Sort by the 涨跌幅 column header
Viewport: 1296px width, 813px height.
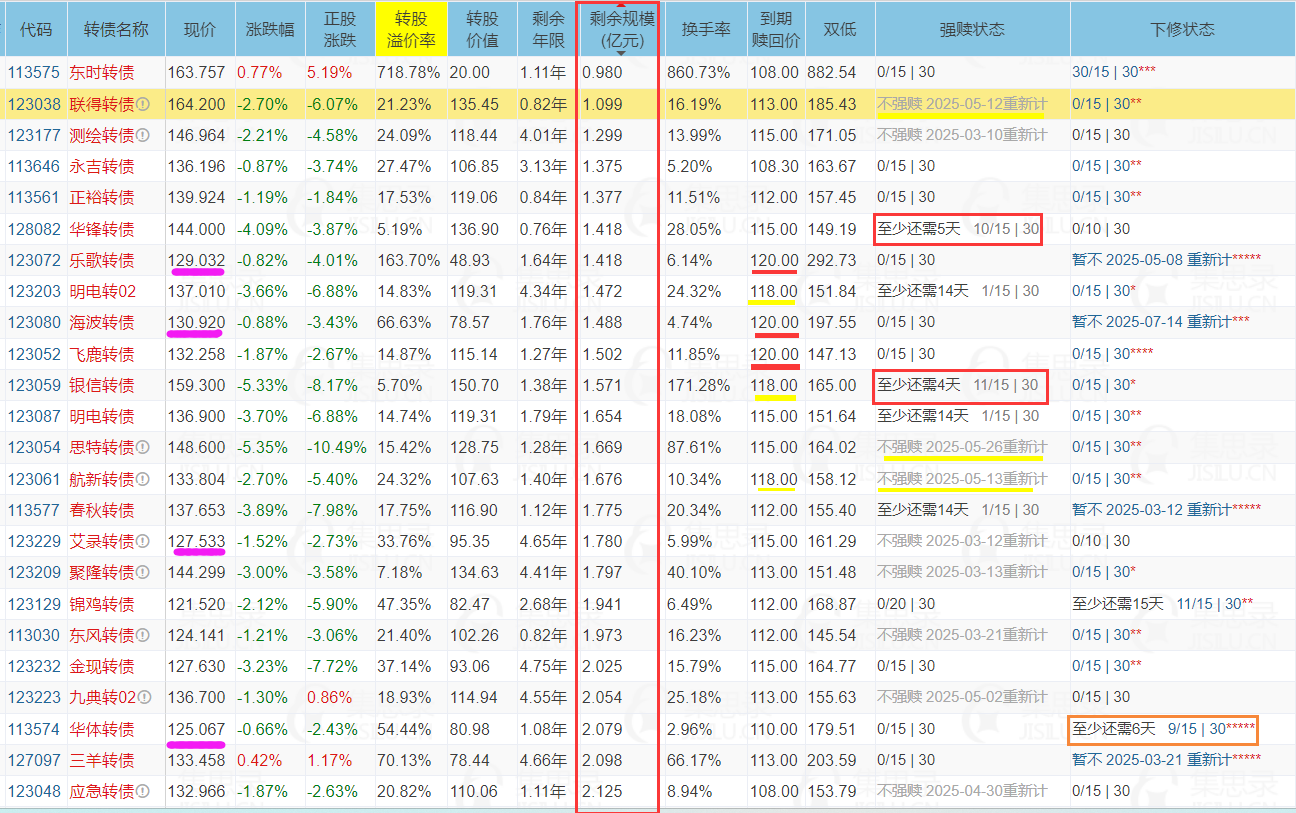click(x=270, y=29)
